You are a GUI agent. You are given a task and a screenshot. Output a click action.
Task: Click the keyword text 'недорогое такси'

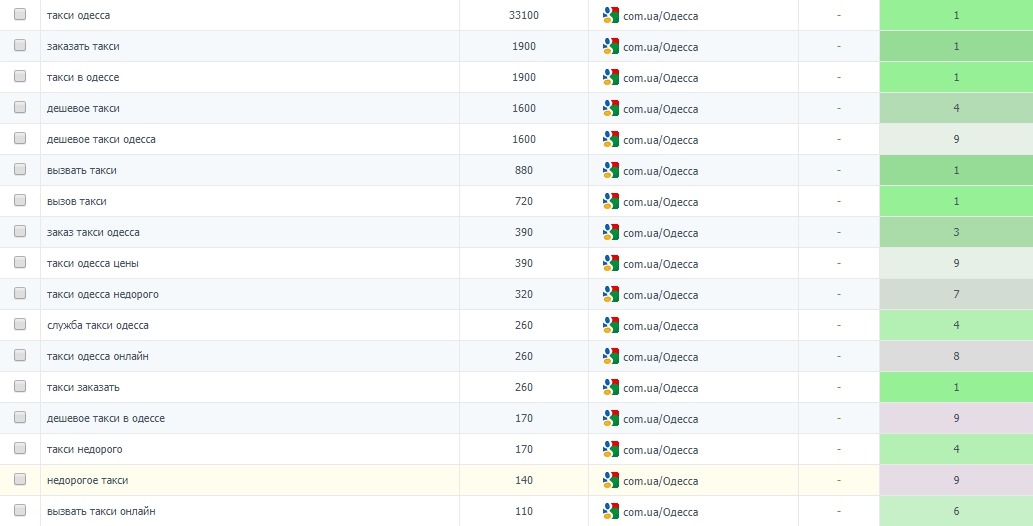coord(88,480)
